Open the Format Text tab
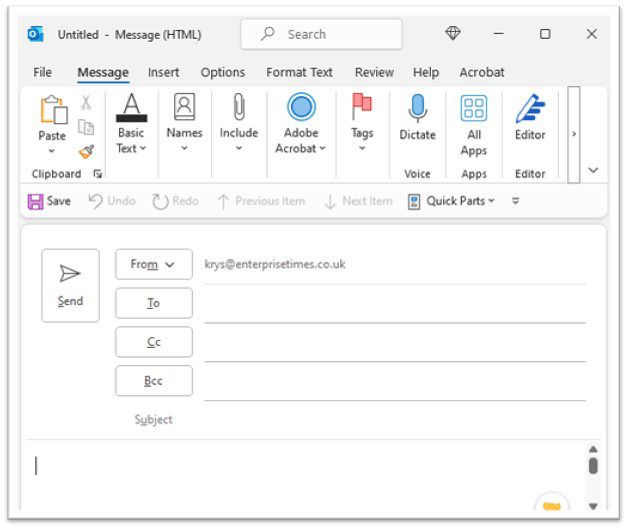This screenshot has height=529, width=628. point(299,72)
